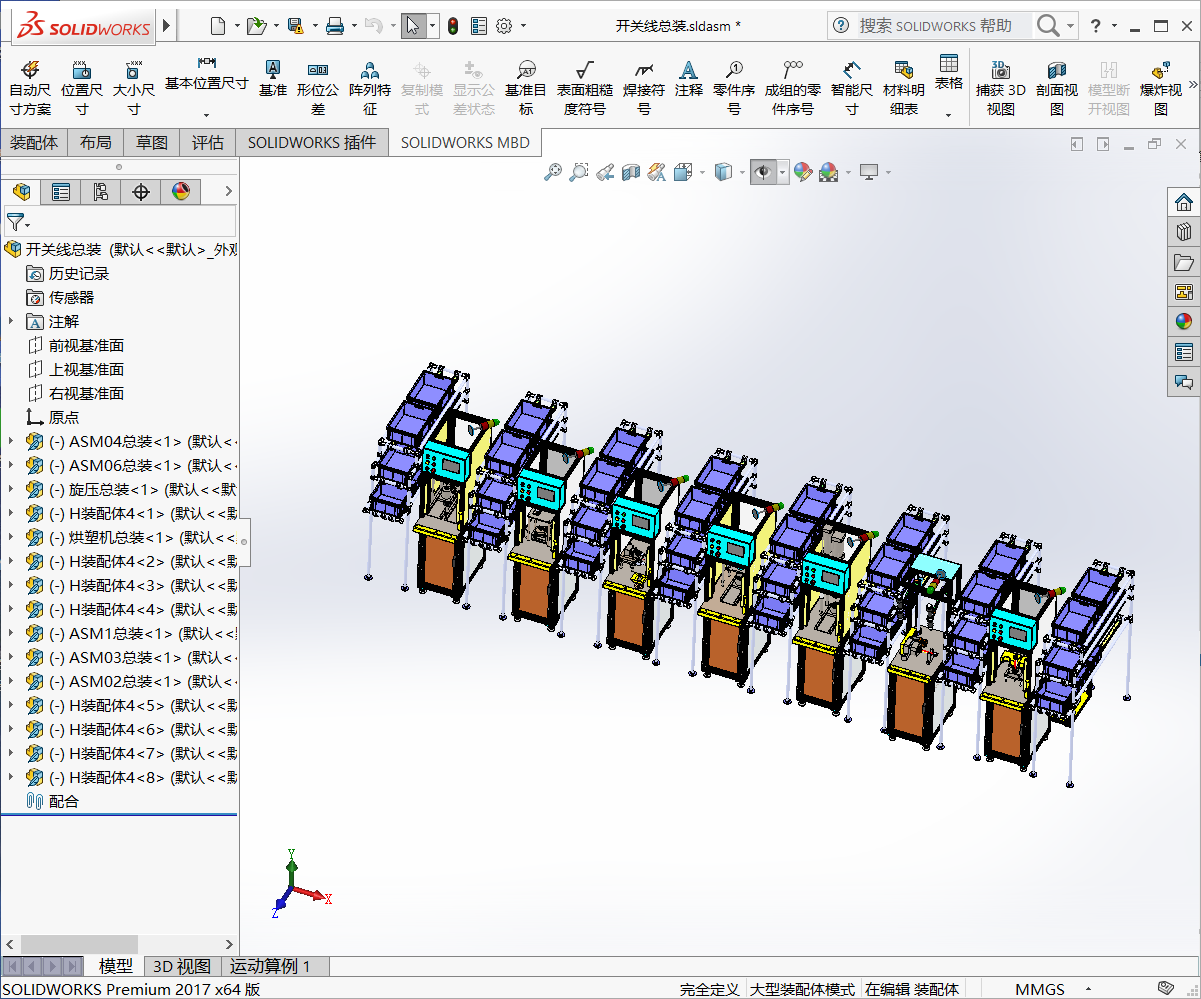The height and width of the screenshot is (999, 1201).
Task: Select Surface Finish symbol tool
Action: tap(585, 87)
